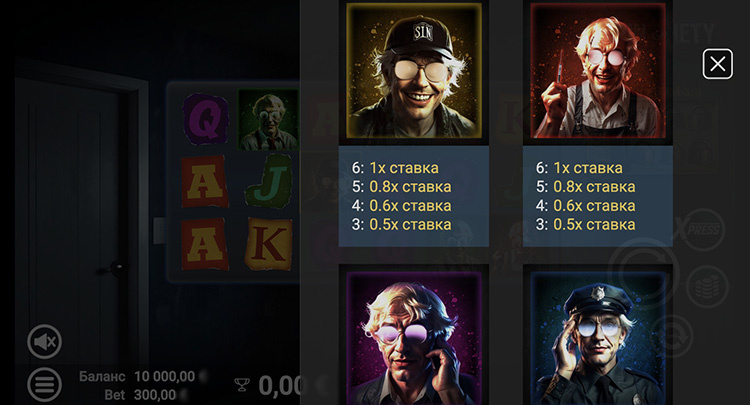750x405 pixels.
Task: Select the police officer character portrait
Action: 598,339
